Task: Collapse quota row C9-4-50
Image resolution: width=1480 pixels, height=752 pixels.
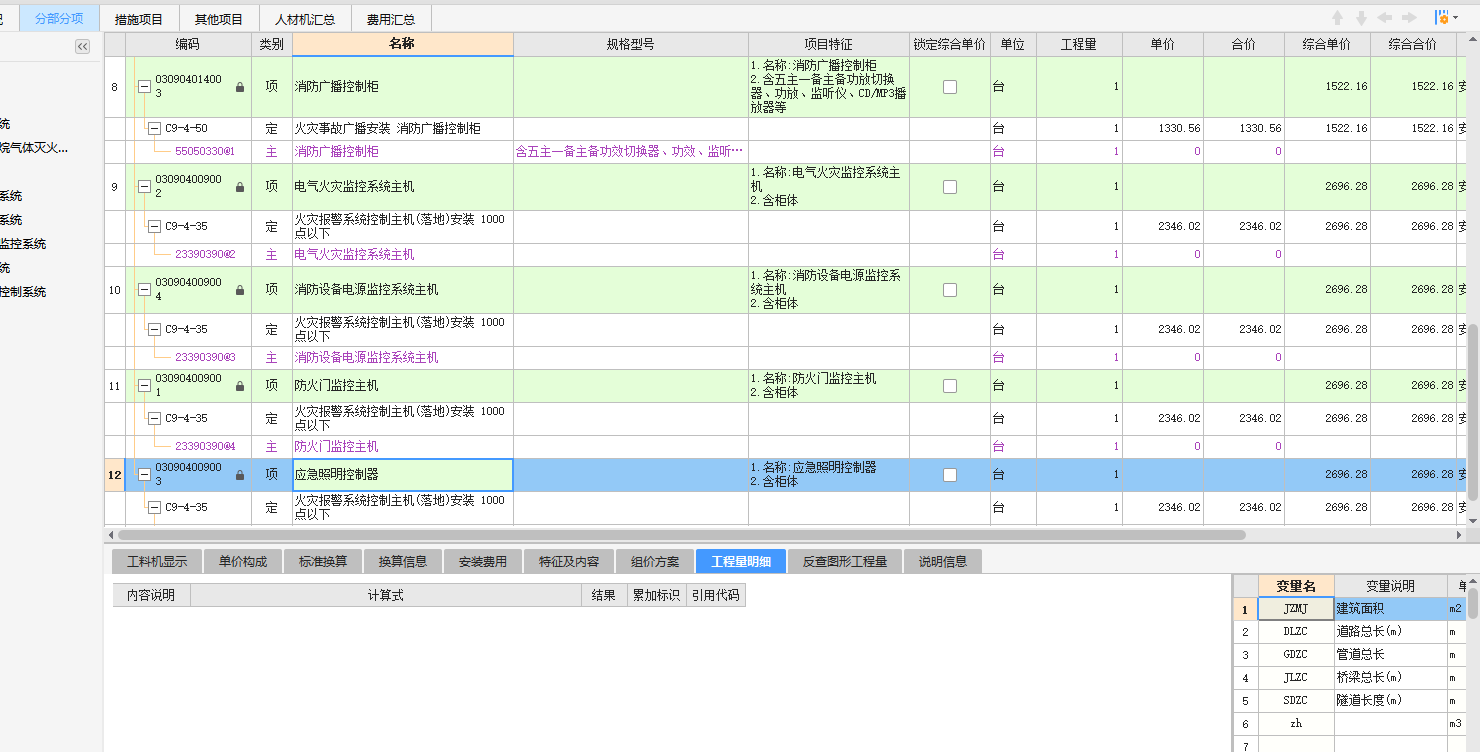Action: tap(154, 129)
